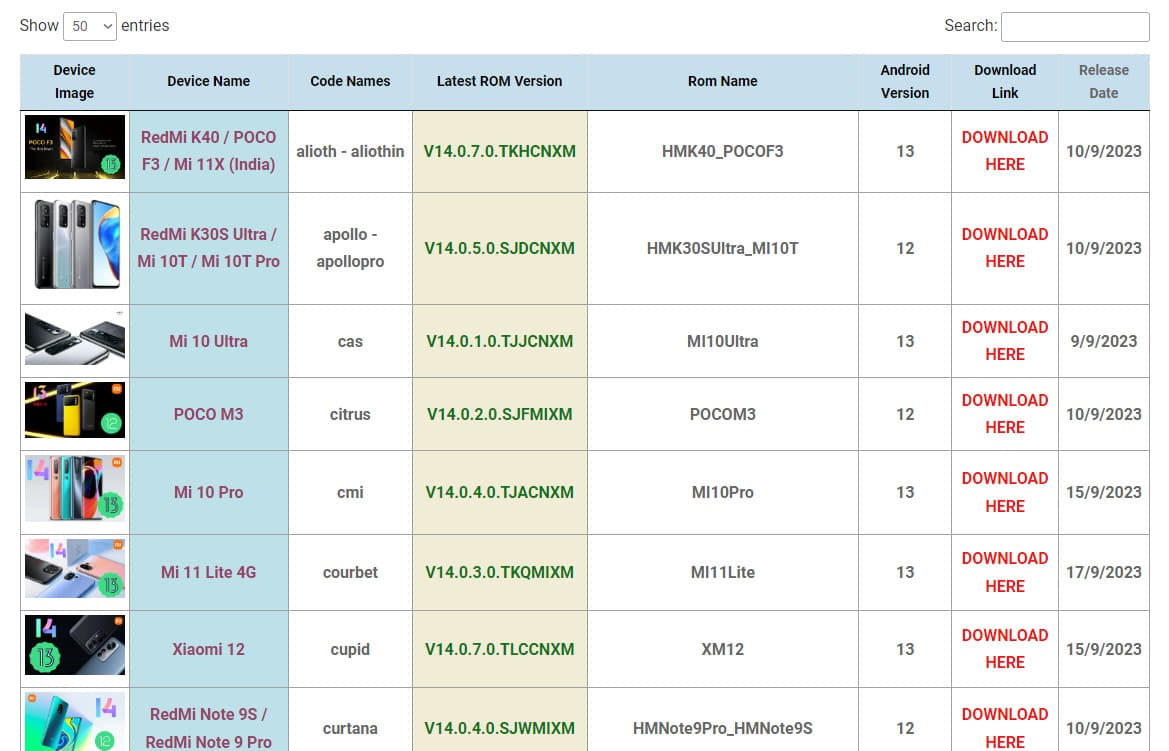This screenshot has width=1169, height=751.
Task: Click DOWNLOAD HERE for Mi 10 Ultra
Action: click(1004, 341)
